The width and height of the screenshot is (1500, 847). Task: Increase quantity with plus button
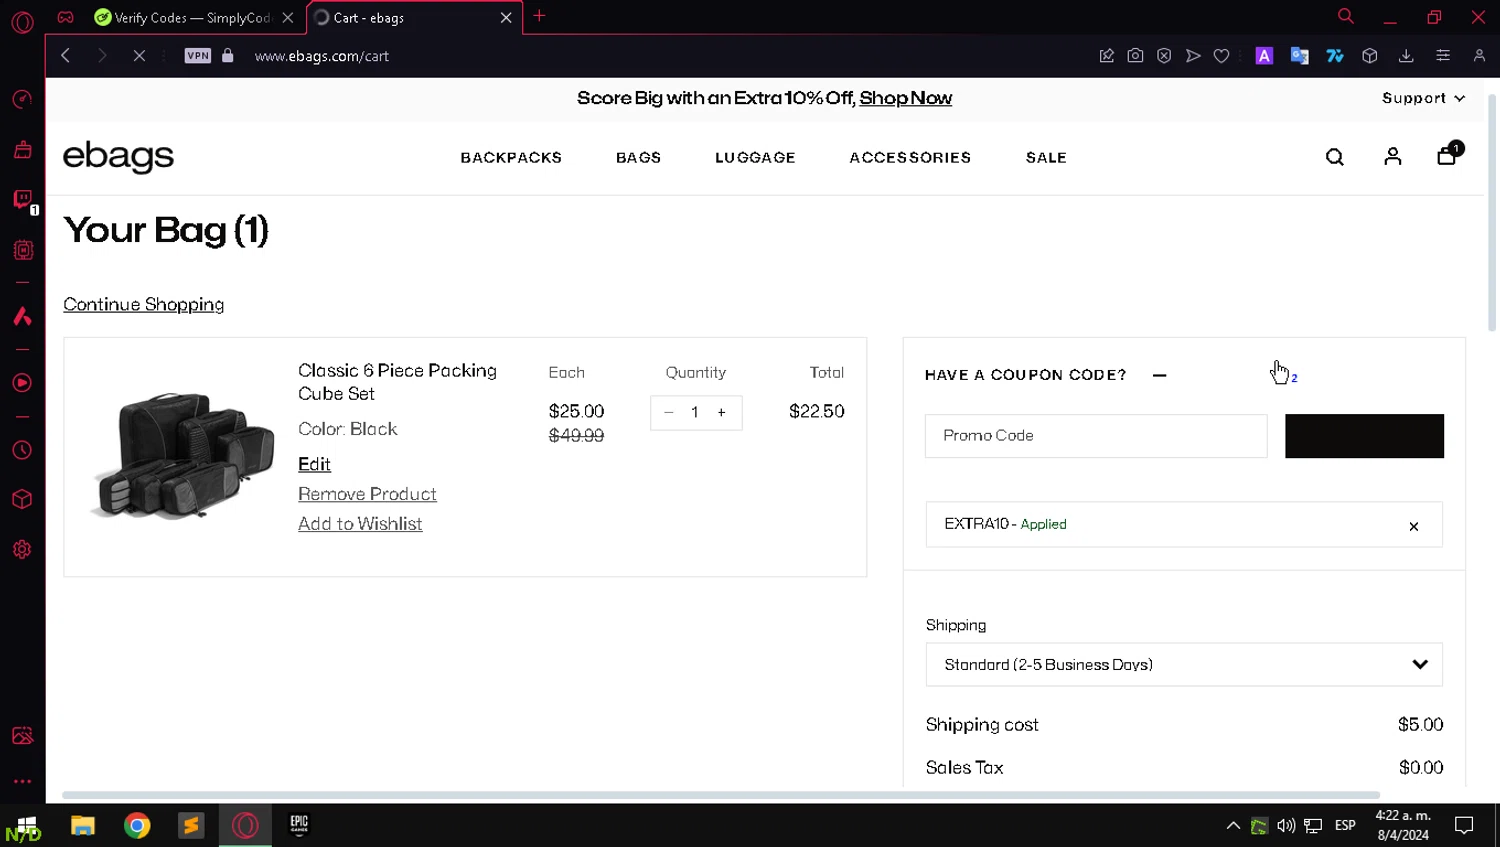tap(721, 412)
